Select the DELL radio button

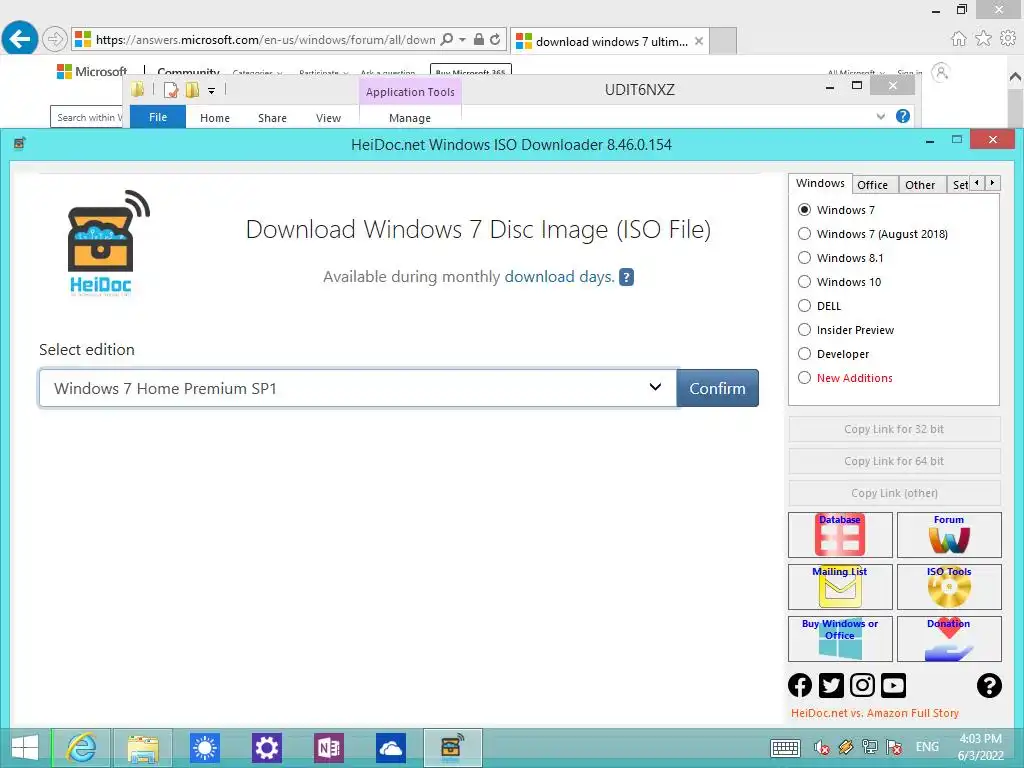(805, 306)
